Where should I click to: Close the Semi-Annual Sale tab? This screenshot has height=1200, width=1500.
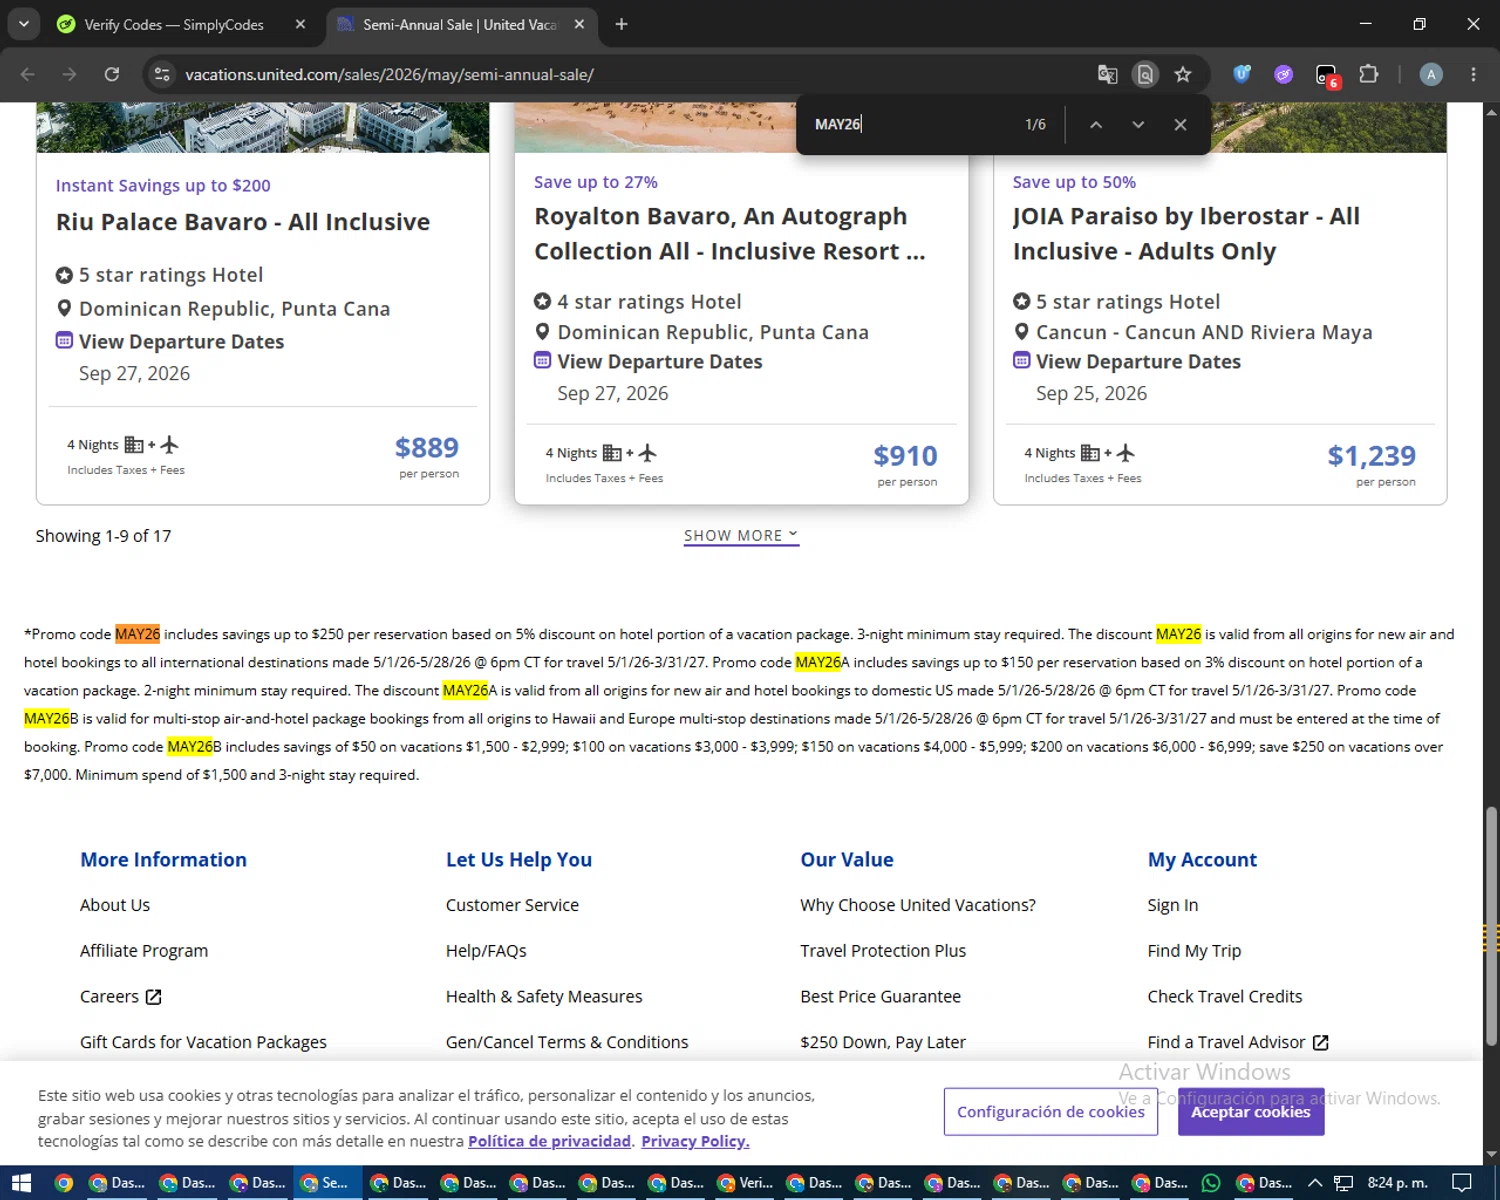579,24
